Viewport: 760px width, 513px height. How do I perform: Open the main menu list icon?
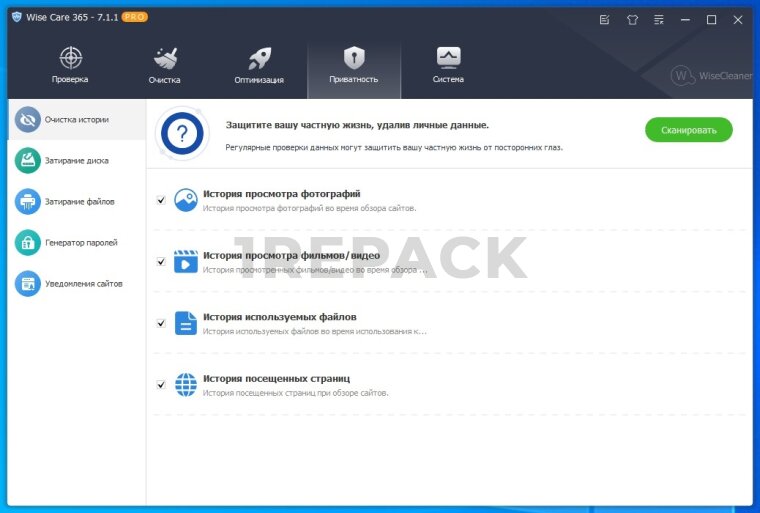pos(659,19)
